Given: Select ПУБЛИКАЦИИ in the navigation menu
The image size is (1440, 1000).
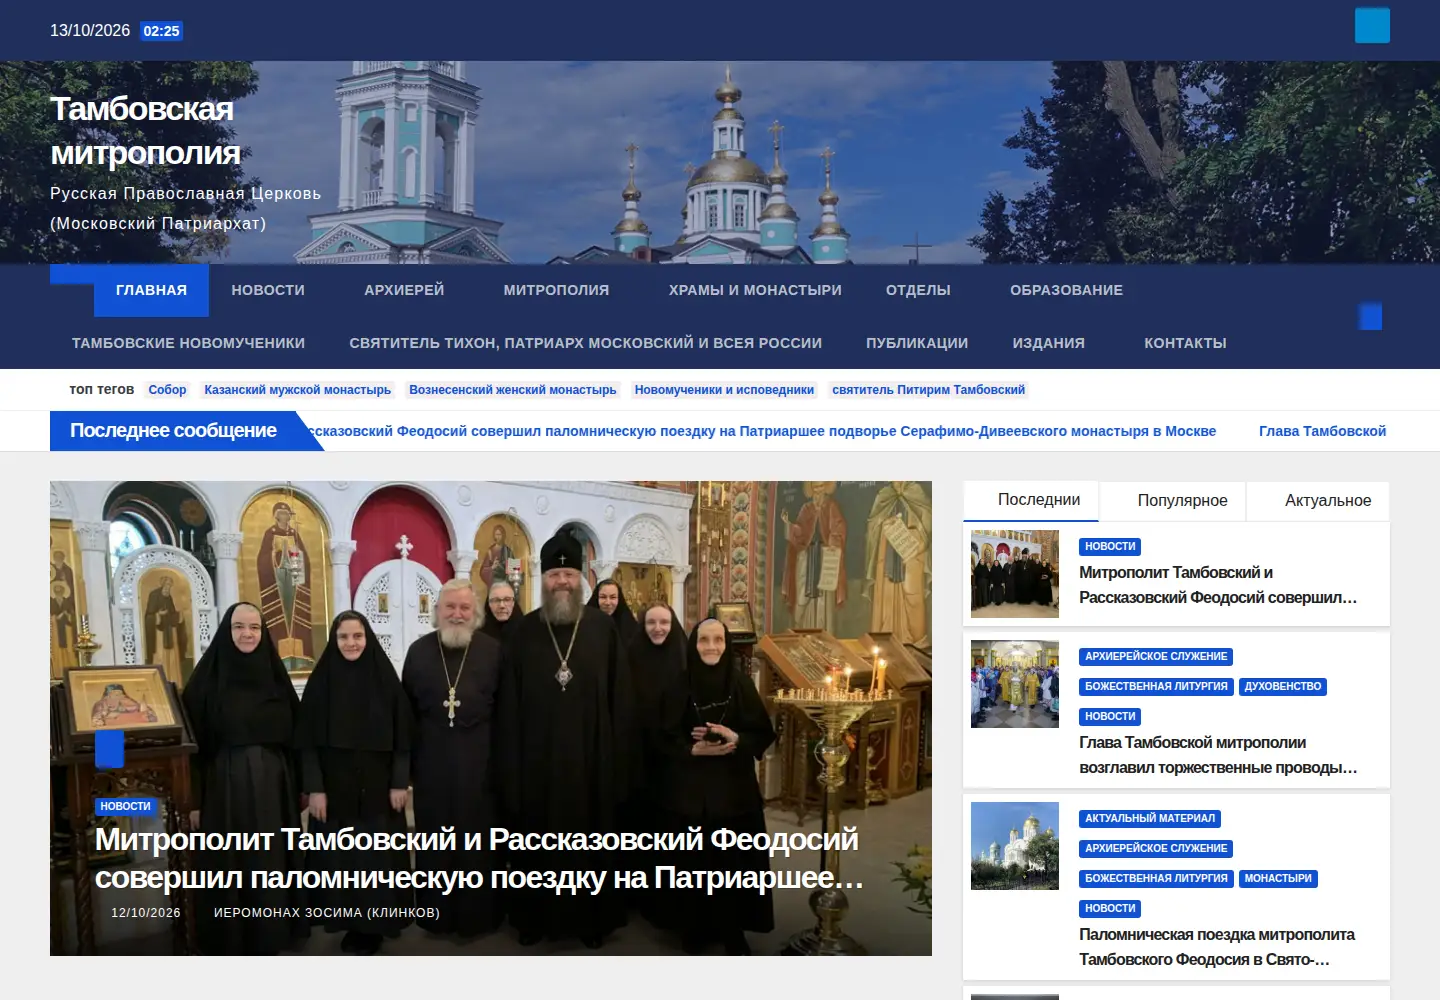Looking at the screenshot, I should point(917,343).
